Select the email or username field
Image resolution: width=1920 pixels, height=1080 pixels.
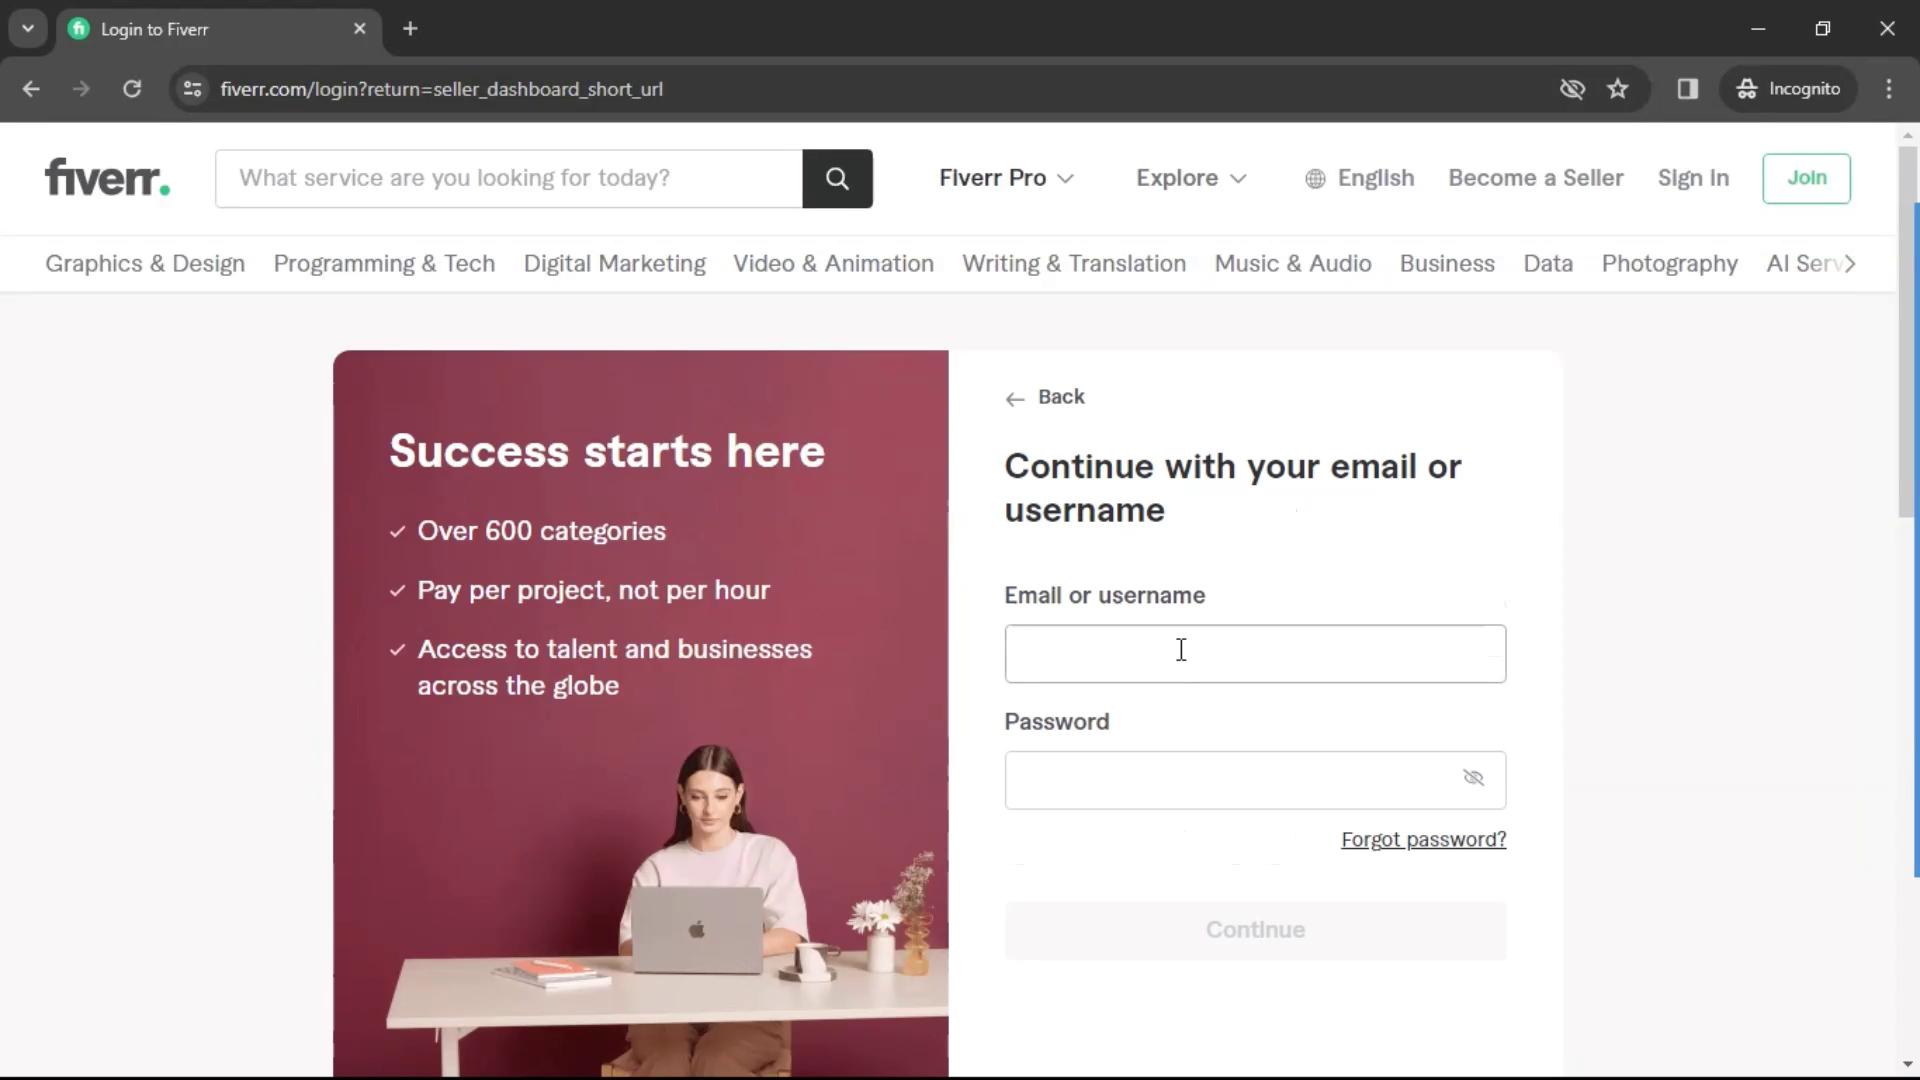pyautogui.click(x=1254, y=651)
